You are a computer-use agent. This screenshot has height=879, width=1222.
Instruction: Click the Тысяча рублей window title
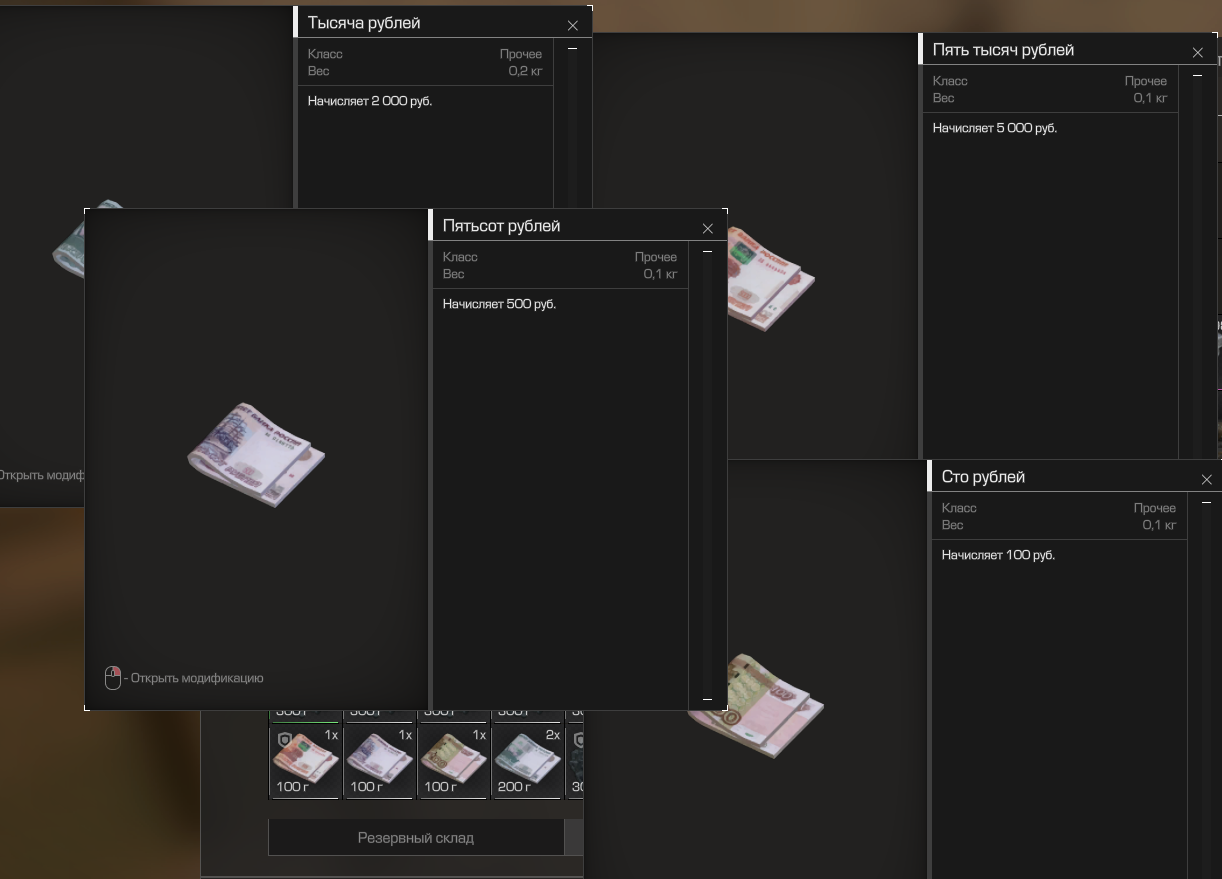364,23
